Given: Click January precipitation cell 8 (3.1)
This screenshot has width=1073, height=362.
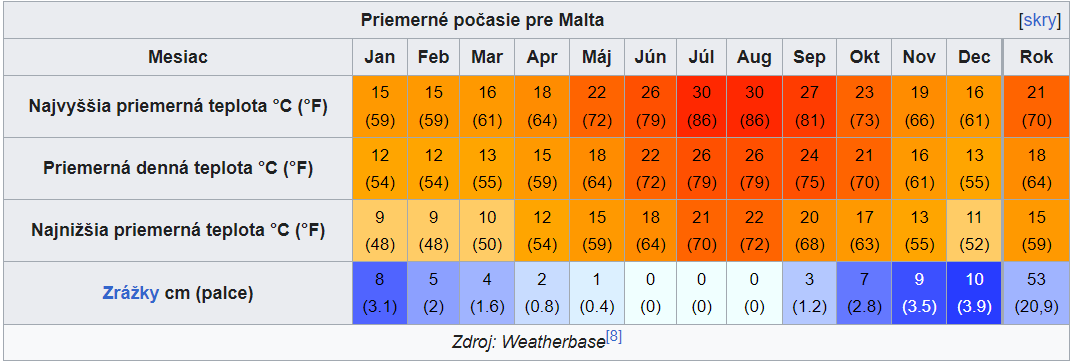Looking at the screenshot, I should (x=380, y=293).
